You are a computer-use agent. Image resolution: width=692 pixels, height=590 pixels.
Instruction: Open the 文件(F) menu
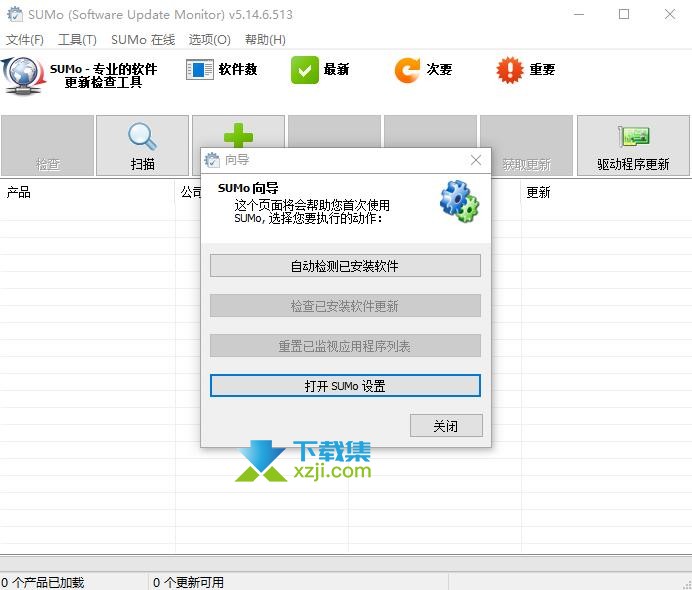[24, 40]
